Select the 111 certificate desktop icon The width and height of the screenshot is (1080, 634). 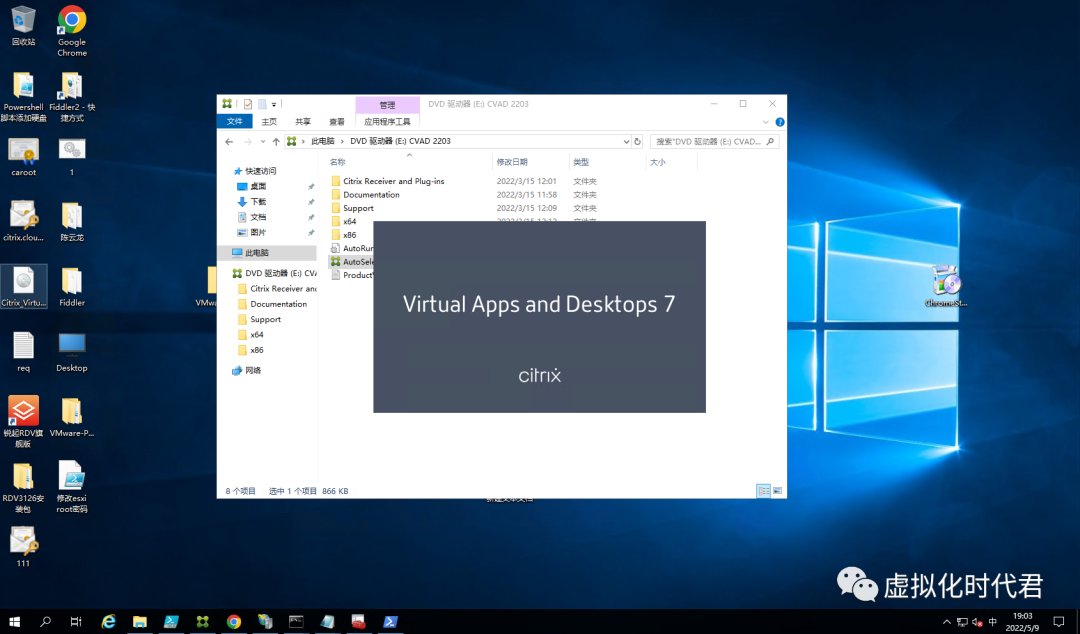pyautogui.click(x=23, y=546)
